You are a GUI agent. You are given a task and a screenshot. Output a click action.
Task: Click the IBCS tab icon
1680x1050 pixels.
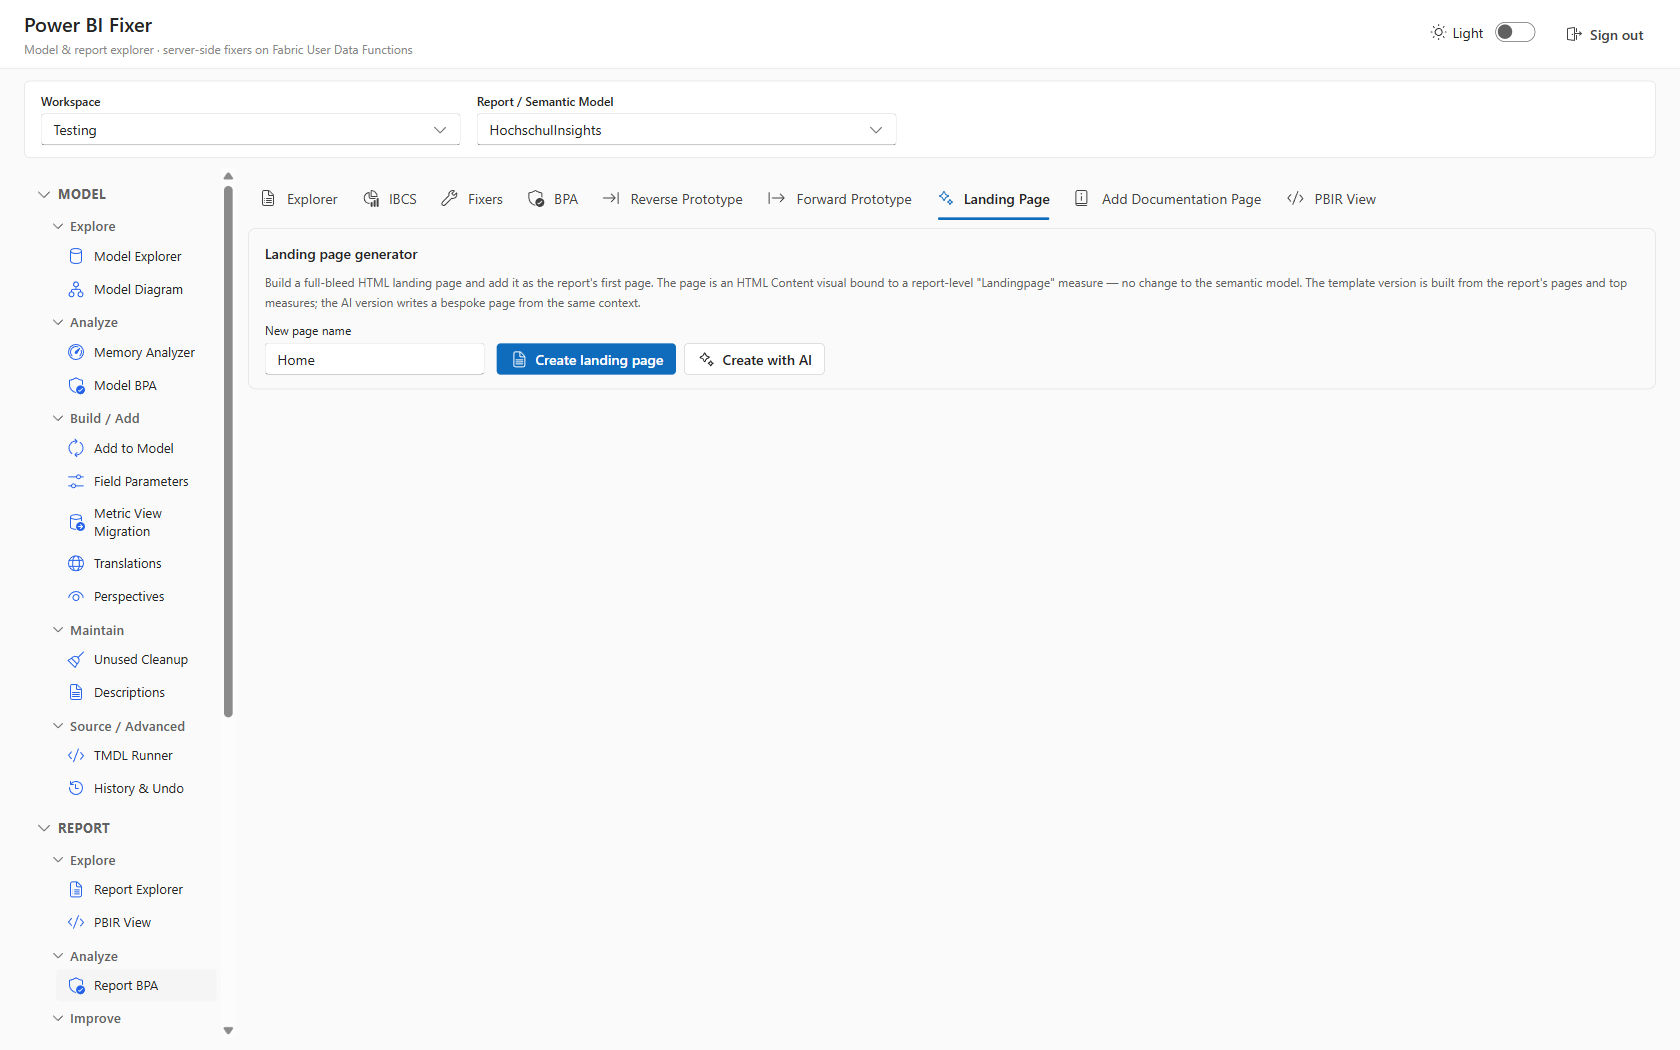point(371,199)
